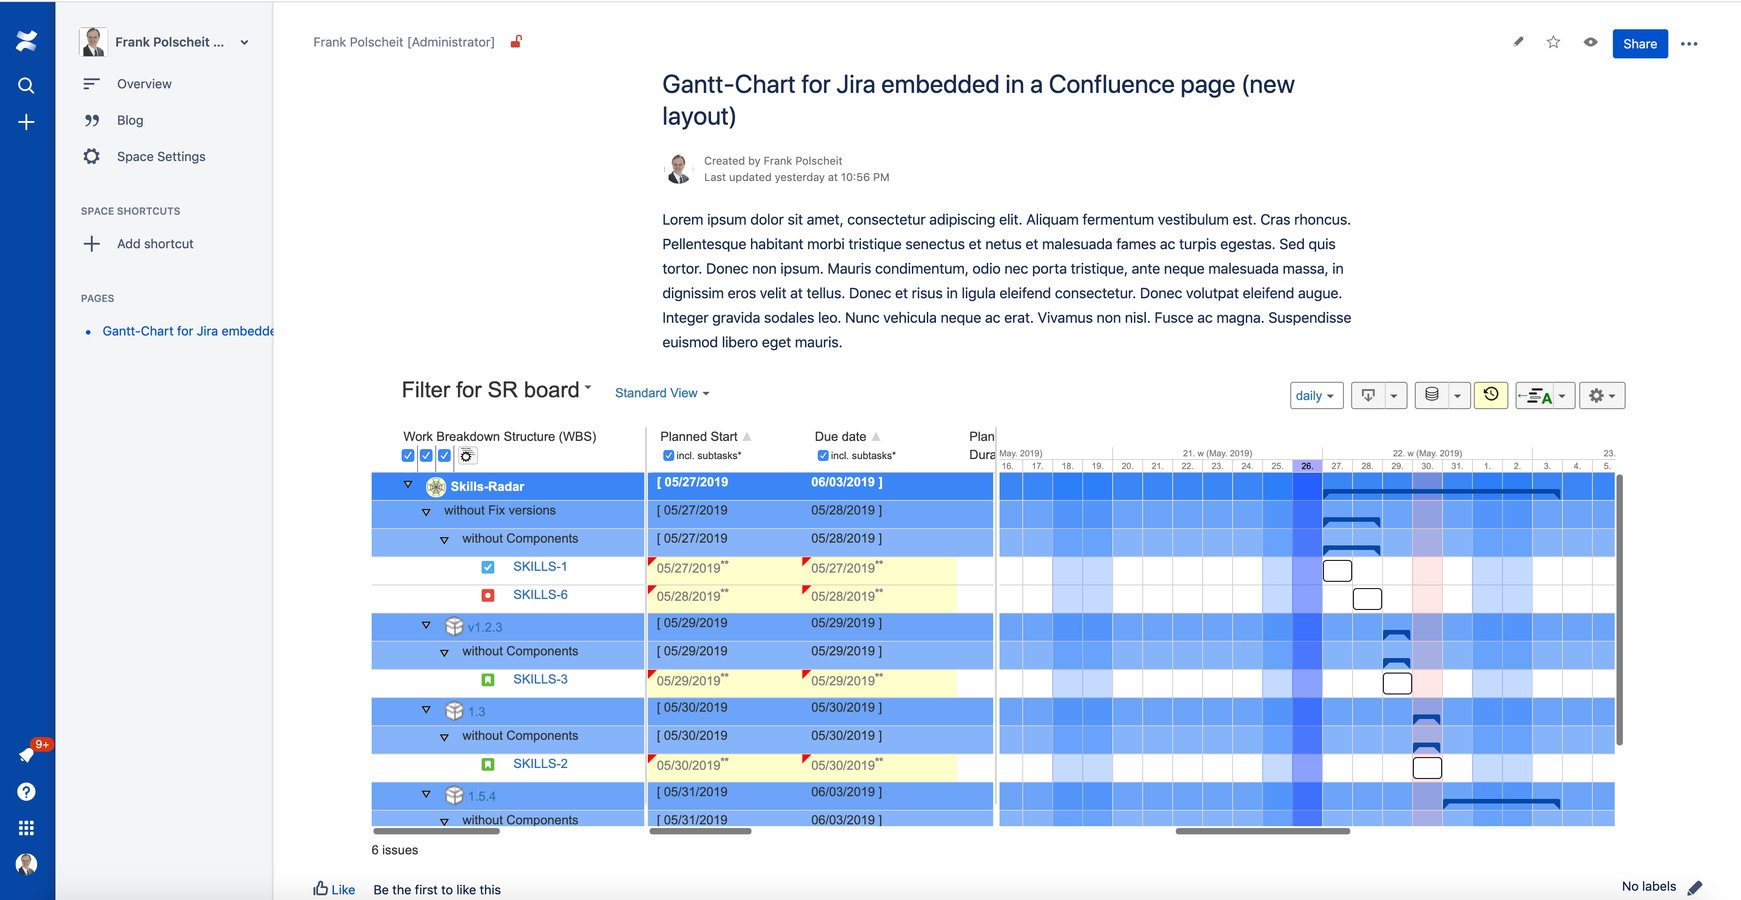Image resolution: width=1741 pixels, height=900 pixels.
Task: Click the Confluence logo icon
Action: (27, 41)
